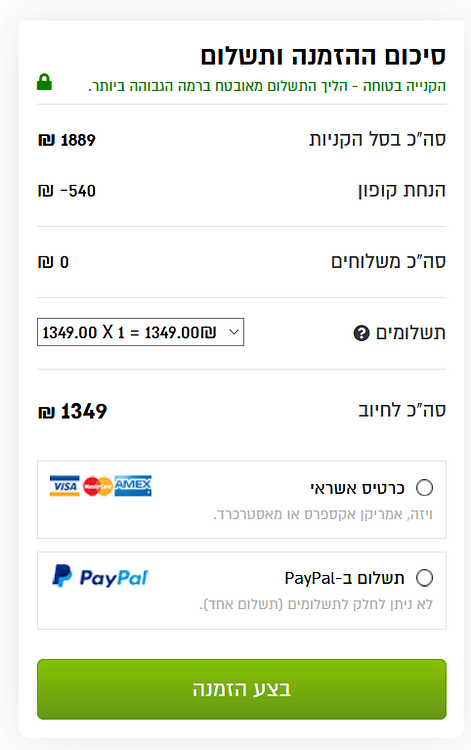This screenshot has height=750, width=471.
Task: Click the shekel symbol beside total 1349
Action: (46, 412)
